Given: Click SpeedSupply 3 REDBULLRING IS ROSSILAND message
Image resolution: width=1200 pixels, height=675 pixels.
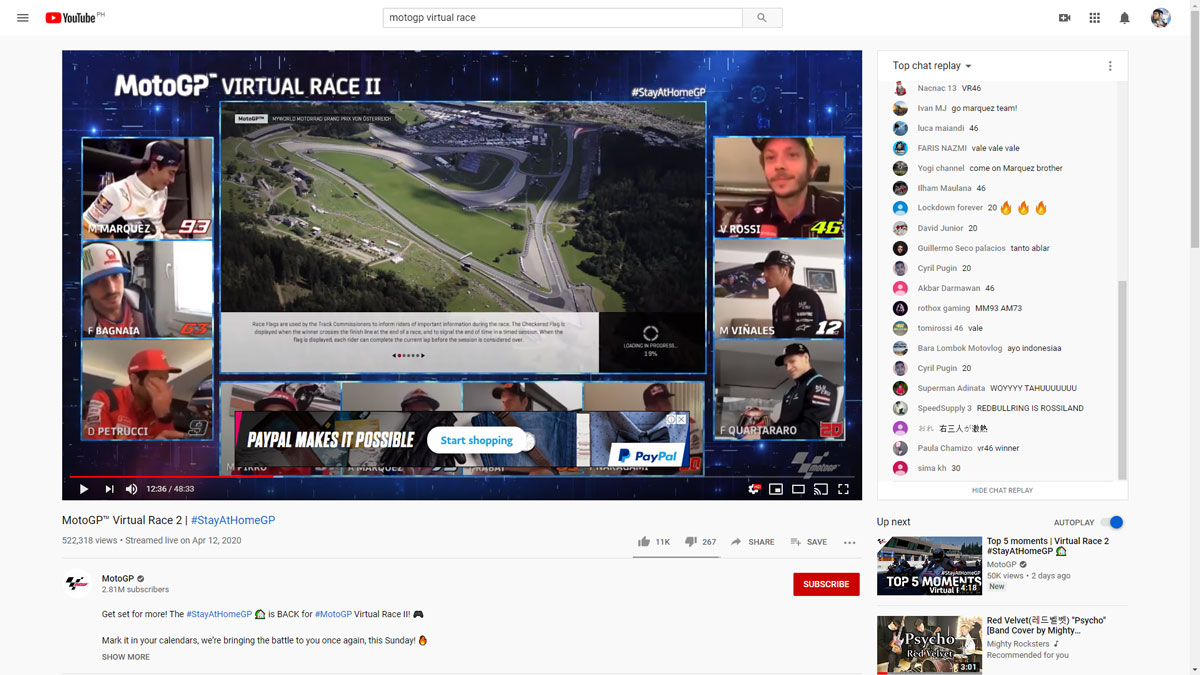Looking at the screenshot, I should point(1002,408).
